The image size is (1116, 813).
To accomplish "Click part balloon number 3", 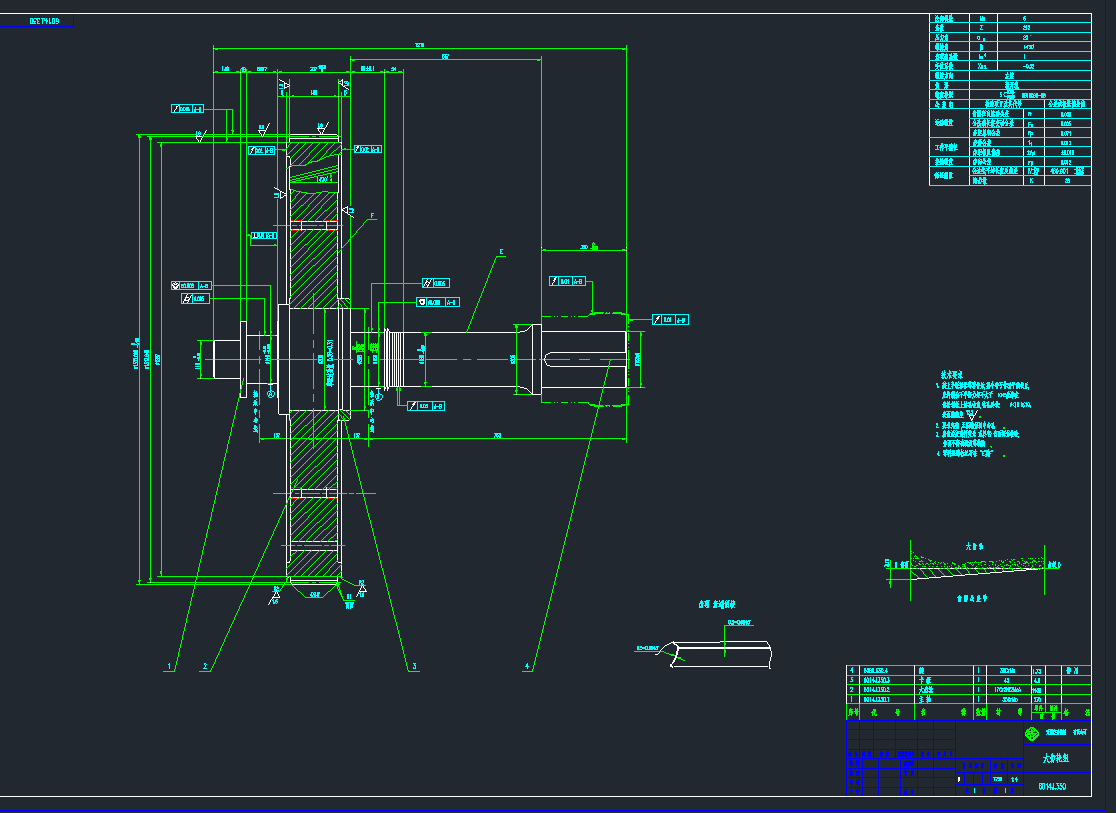I will coord(413,665).
